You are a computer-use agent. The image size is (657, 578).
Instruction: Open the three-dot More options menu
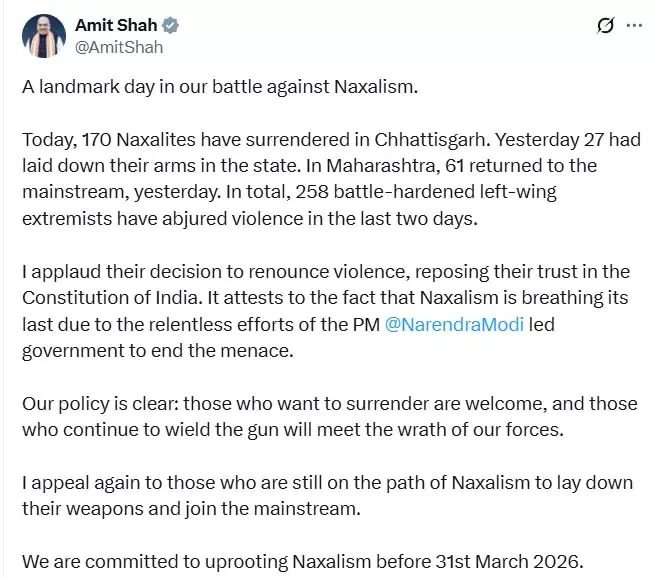point(634,26)
